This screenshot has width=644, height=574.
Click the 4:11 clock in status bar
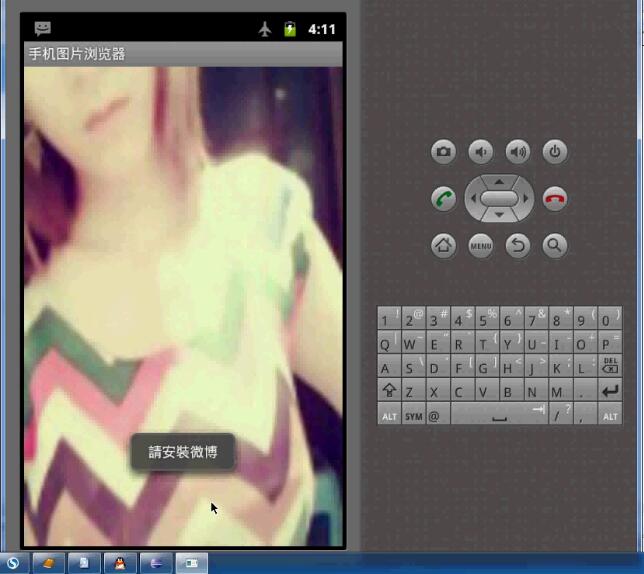322,29
